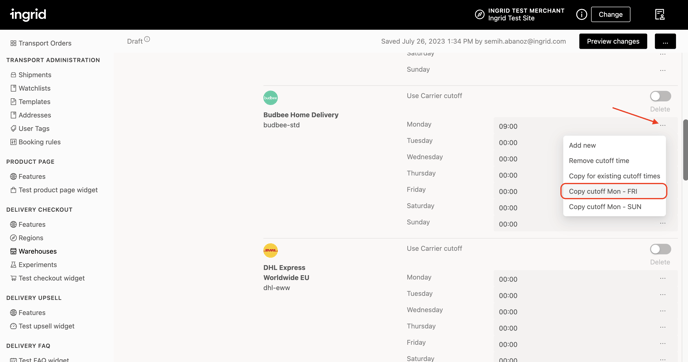688x362 pixels.
Task: Choose Copy for existing cutoff times
Action: [614, 176]
